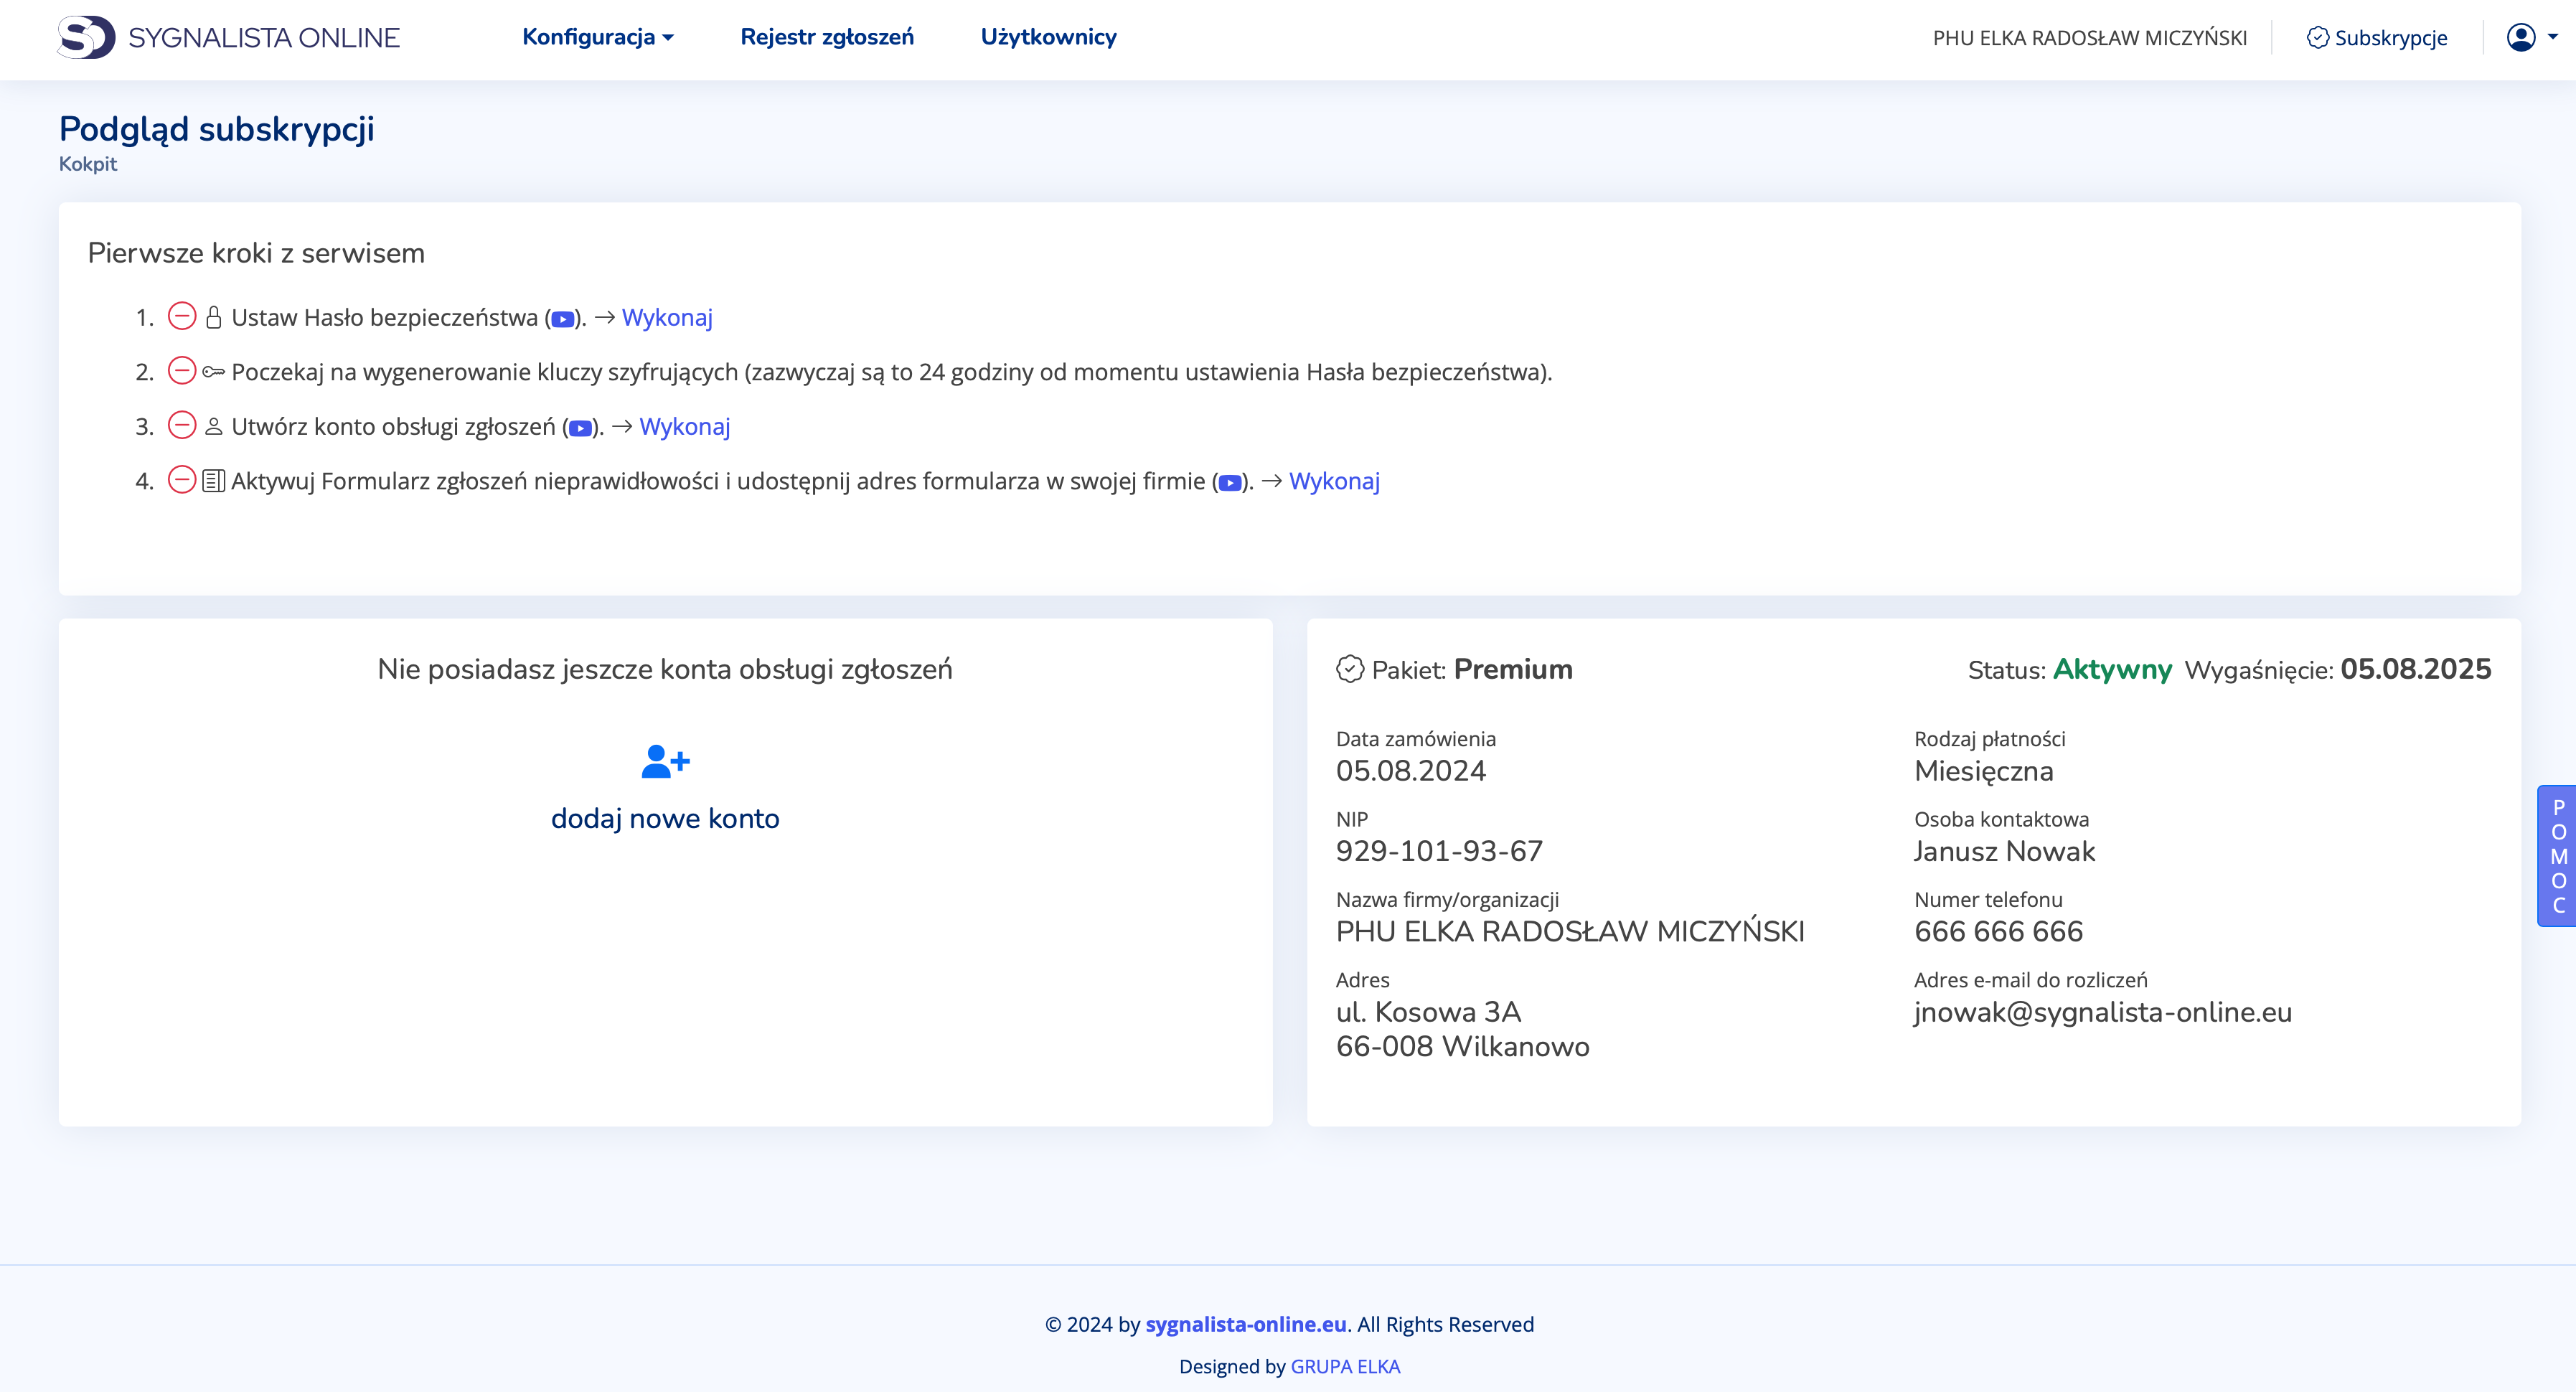Open Subskrypcje from the top bar

pyautogui.click(x=2377, y=38)
